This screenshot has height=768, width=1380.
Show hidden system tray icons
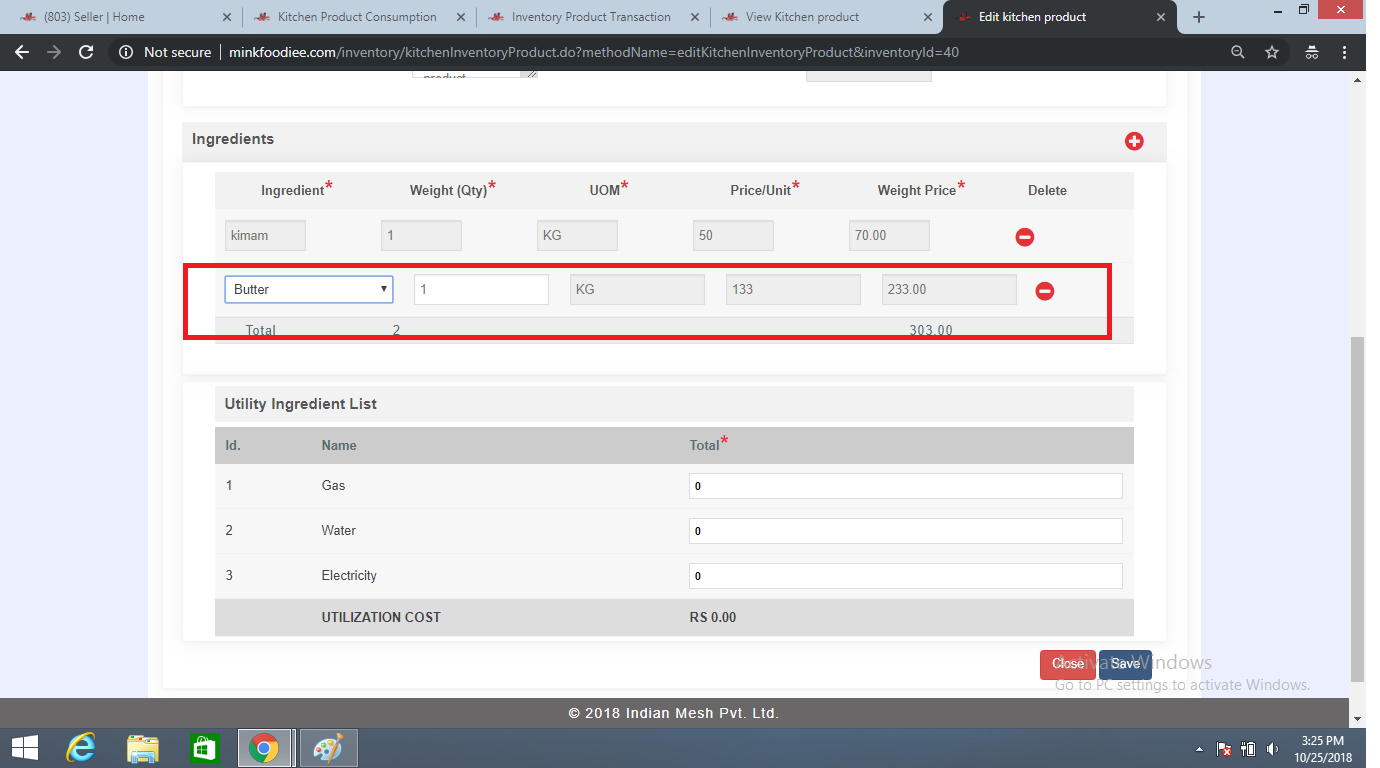point(1199,749)
